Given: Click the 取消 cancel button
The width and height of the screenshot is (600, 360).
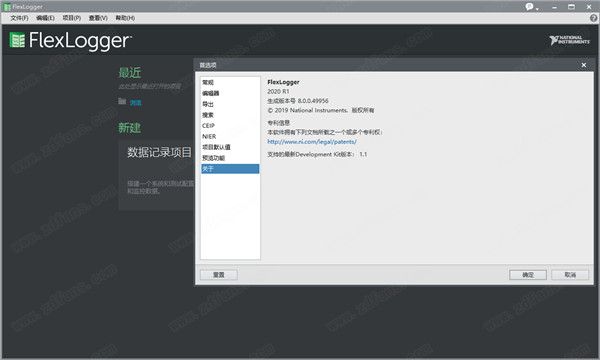Looking at the screenshot, I should click(570, 275).
